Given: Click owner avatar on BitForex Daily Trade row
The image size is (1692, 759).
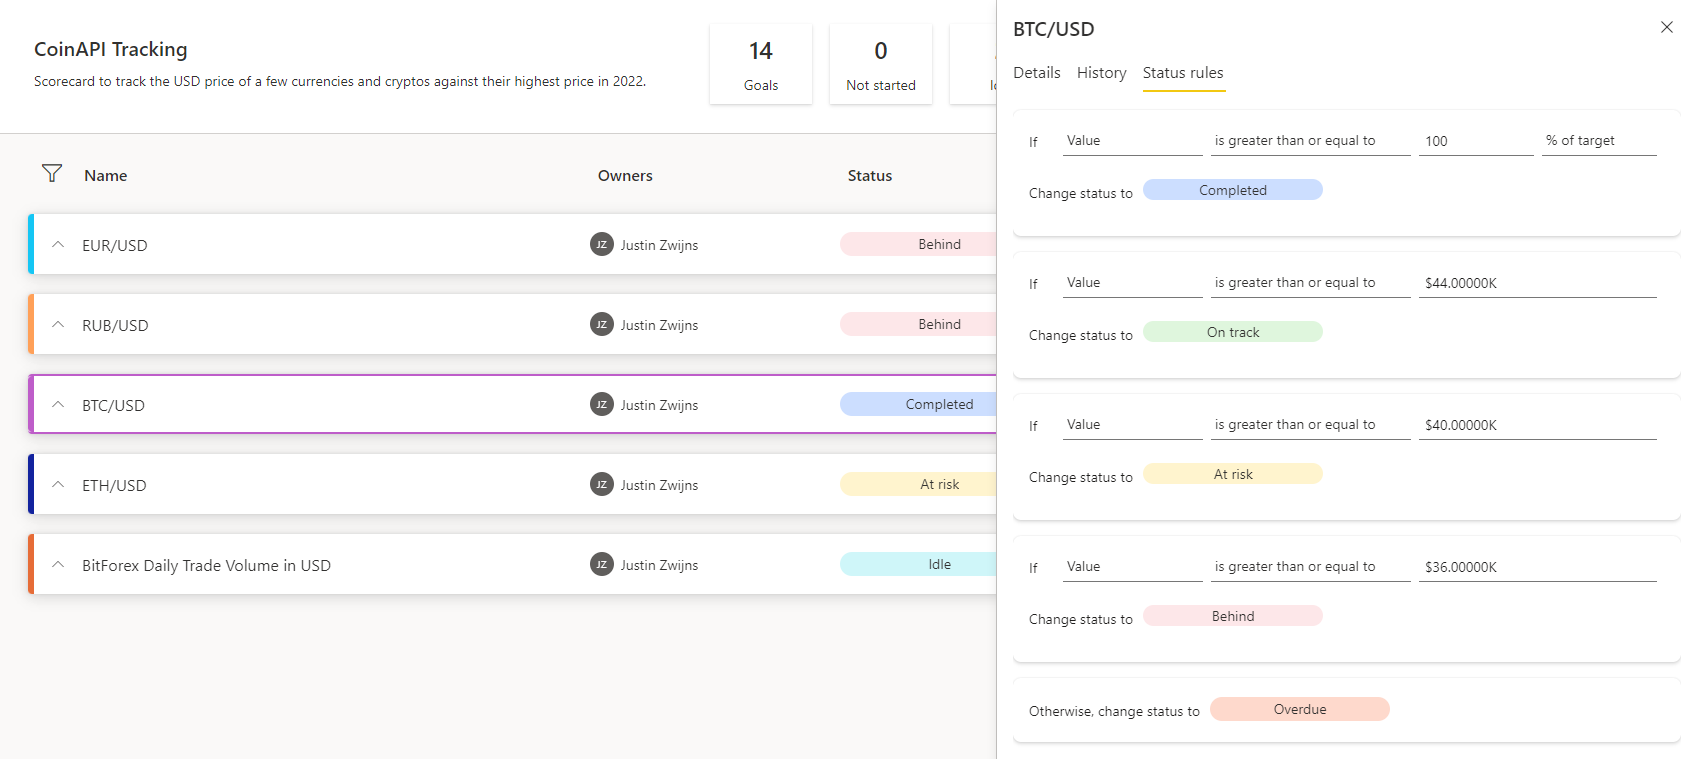Looking at the screenshot, I should [x=601, y=565].
